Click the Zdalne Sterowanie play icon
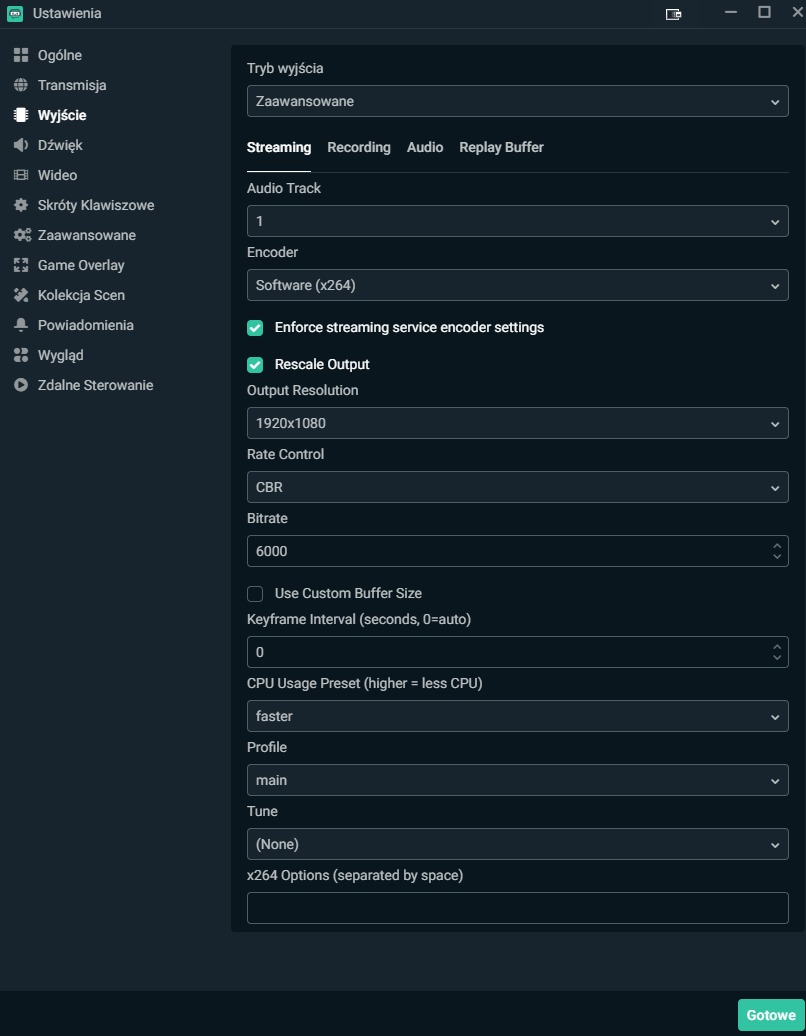 tap(21, 385)
